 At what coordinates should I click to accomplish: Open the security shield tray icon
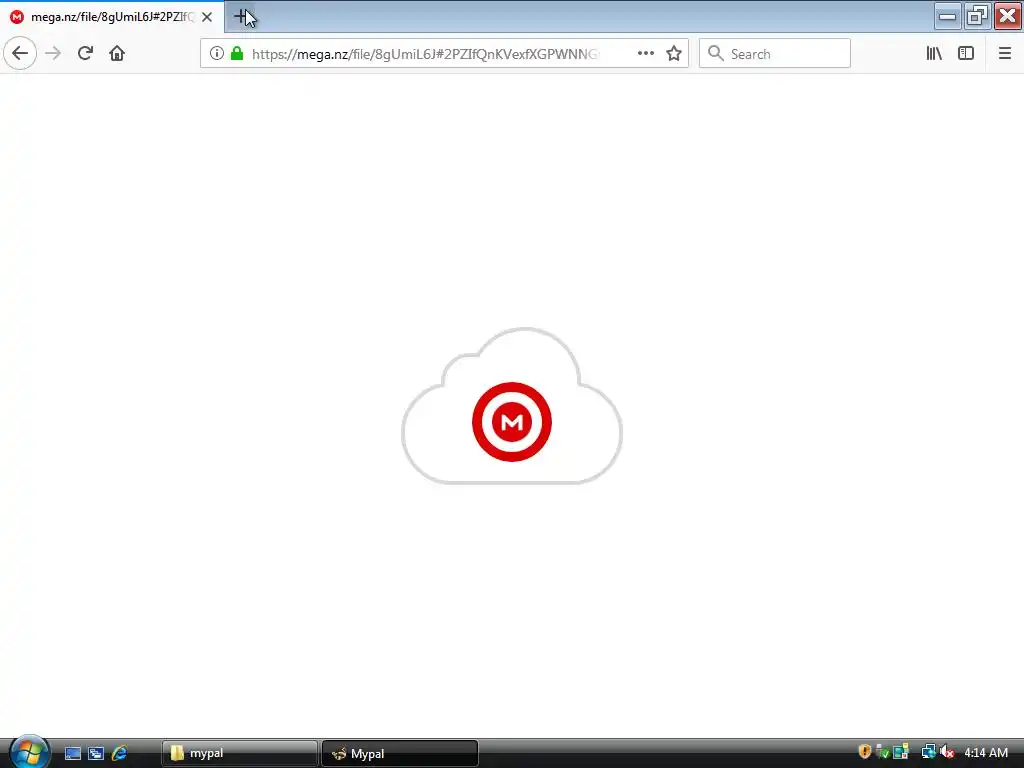(x=865, y=752)
